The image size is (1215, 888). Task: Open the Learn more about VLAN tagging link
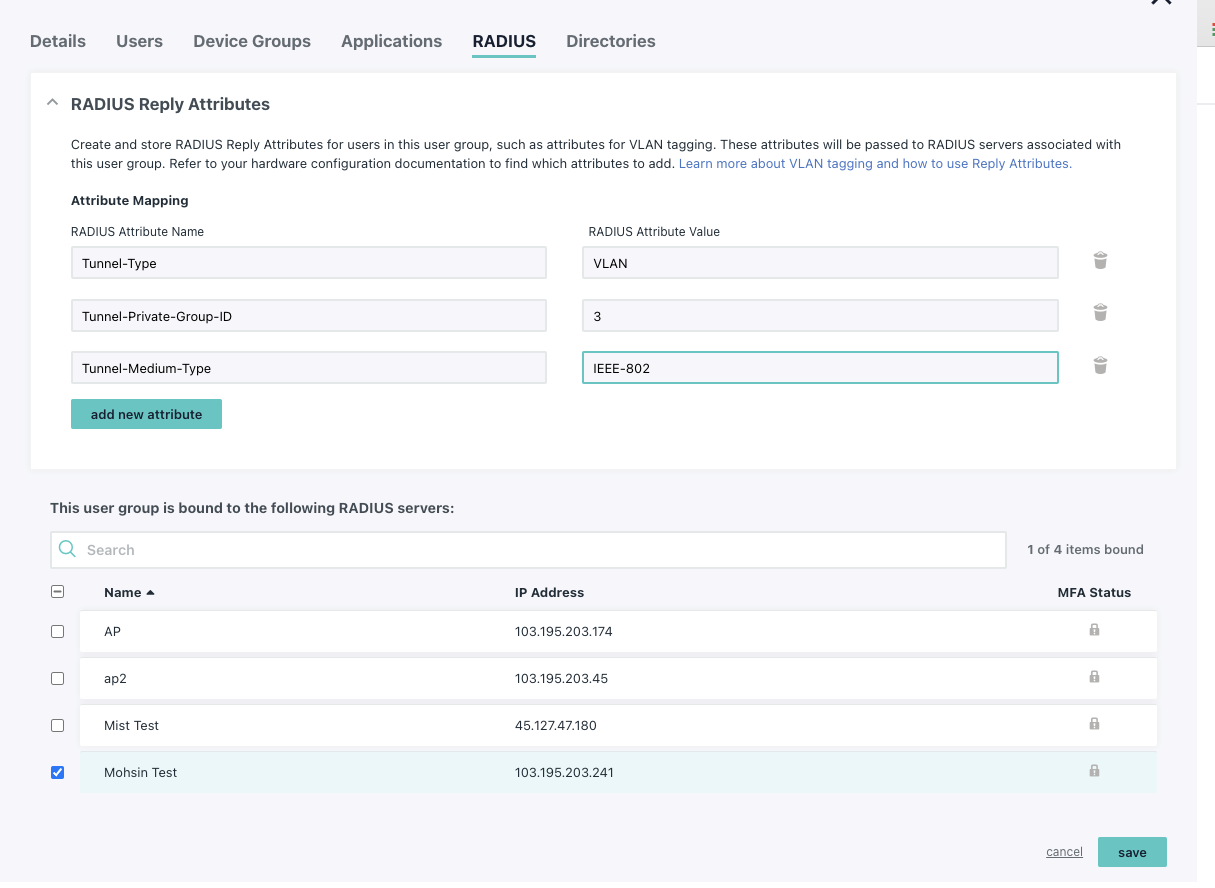[875, 163]
